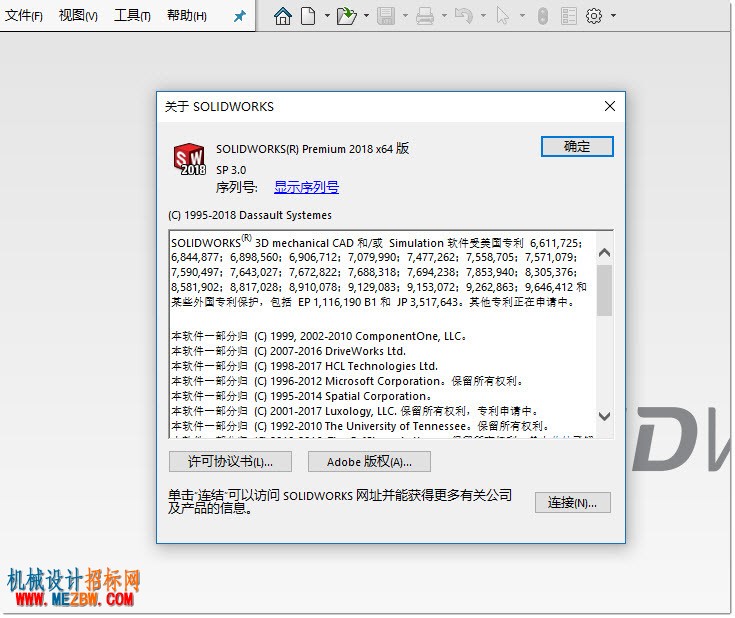
Task: Expand the Save dropdown arrow
Action: 405,16
